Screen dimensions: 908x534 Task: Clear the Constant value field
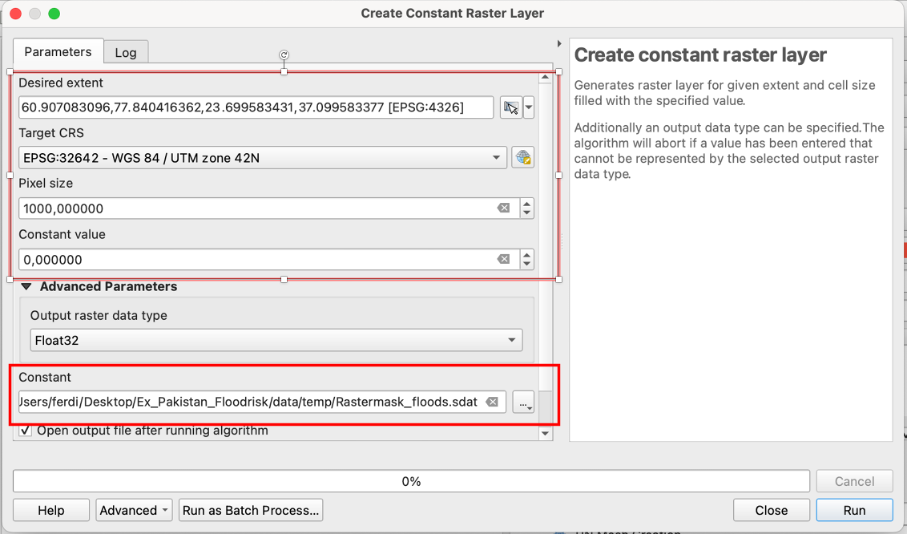pos(503,259)
